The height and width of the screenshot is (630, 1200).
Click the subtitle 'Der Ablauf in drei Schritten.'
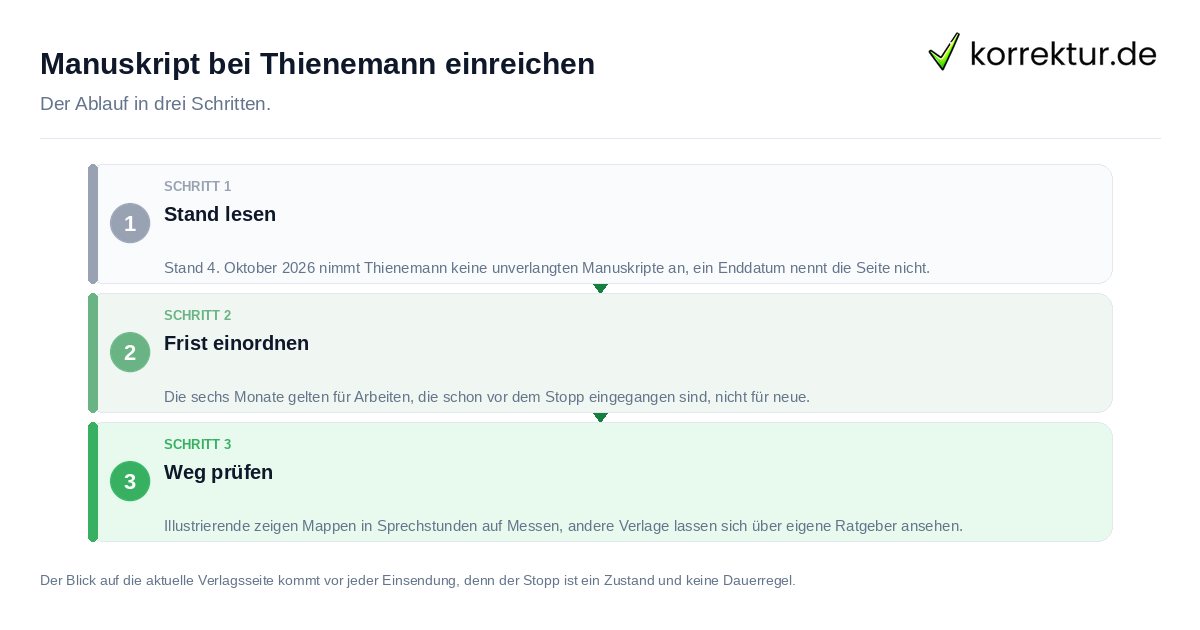coord(155,104)
